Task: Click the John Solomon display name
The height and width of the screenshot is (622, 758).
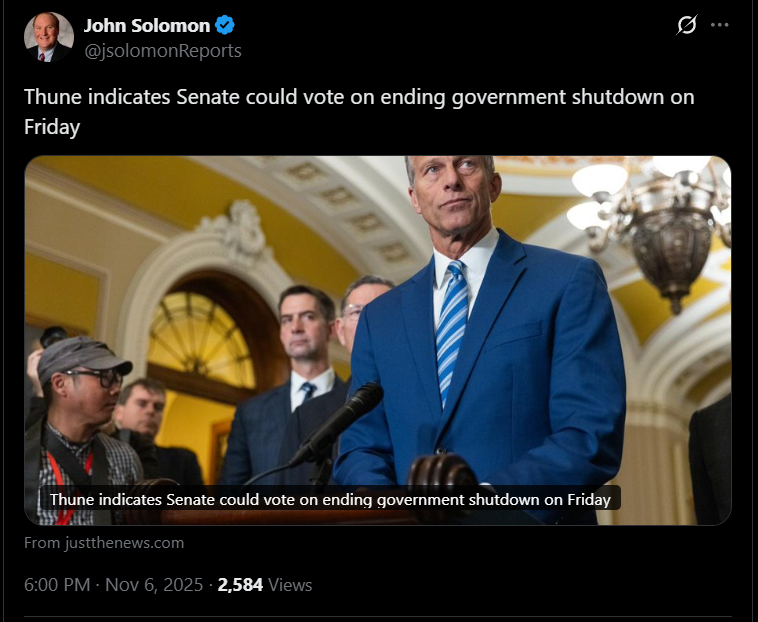Action: 147,26
